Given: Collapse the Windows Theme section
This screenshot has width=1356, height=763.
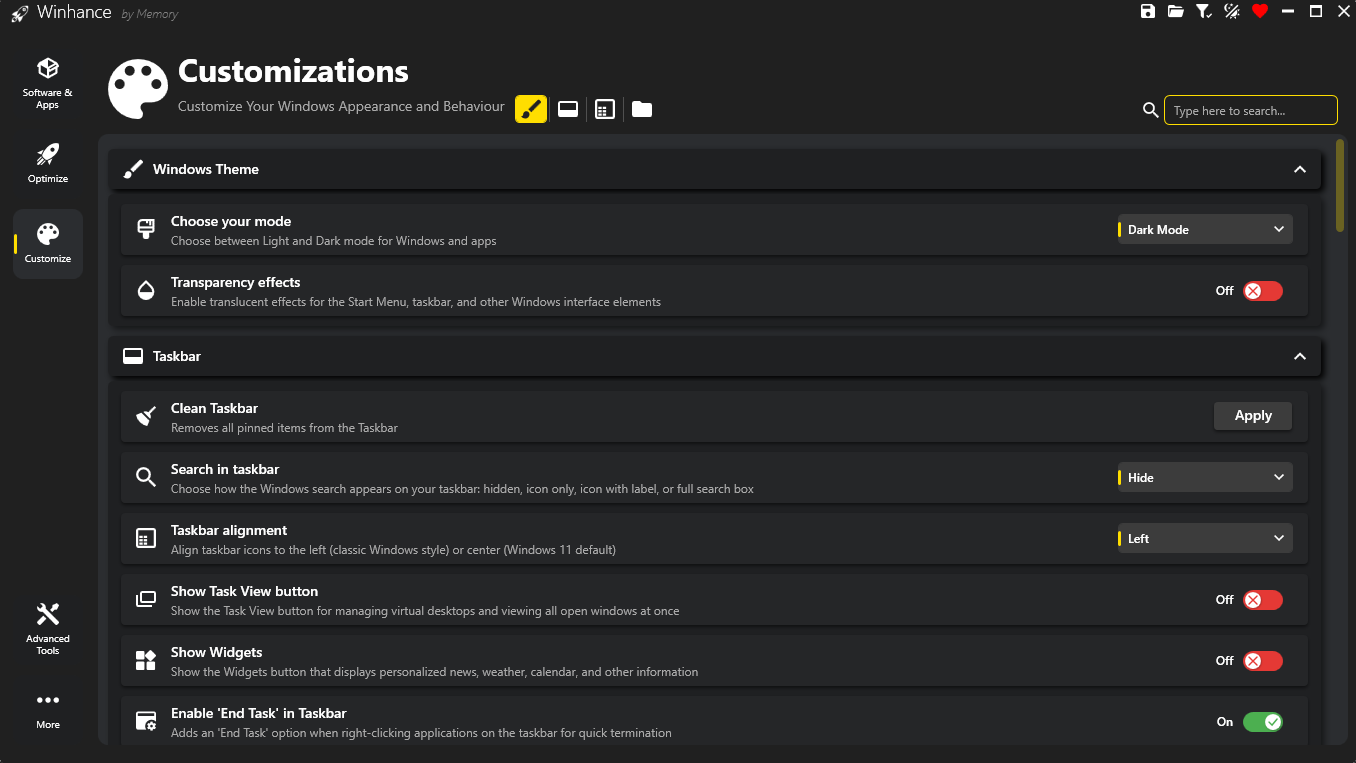Looking at the screenshot, I should coord(1299,170).
